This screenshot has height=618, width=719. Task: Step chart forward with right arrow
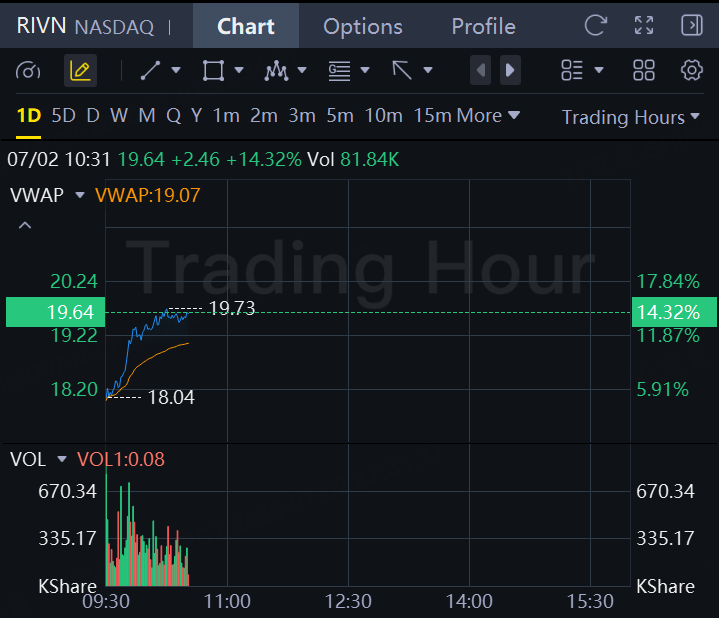coord(510,70)
